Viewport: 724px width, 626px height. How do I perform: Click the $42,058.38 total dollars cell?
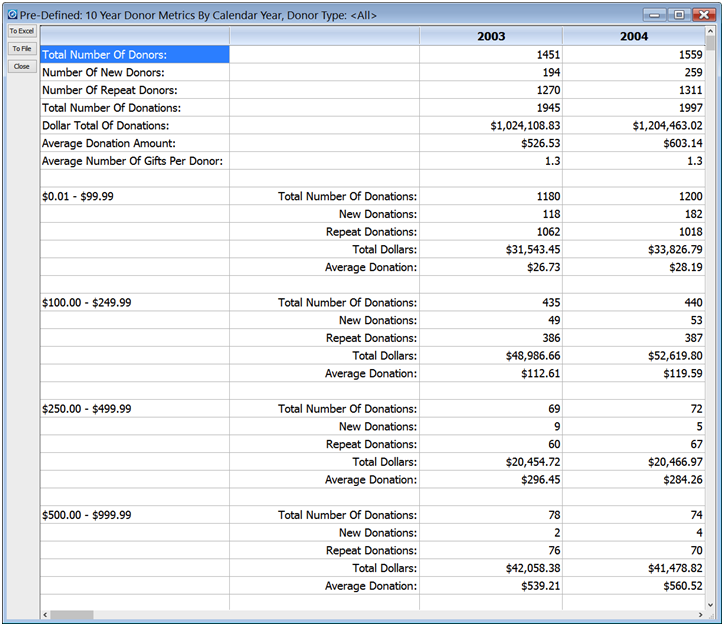point(491,568)
